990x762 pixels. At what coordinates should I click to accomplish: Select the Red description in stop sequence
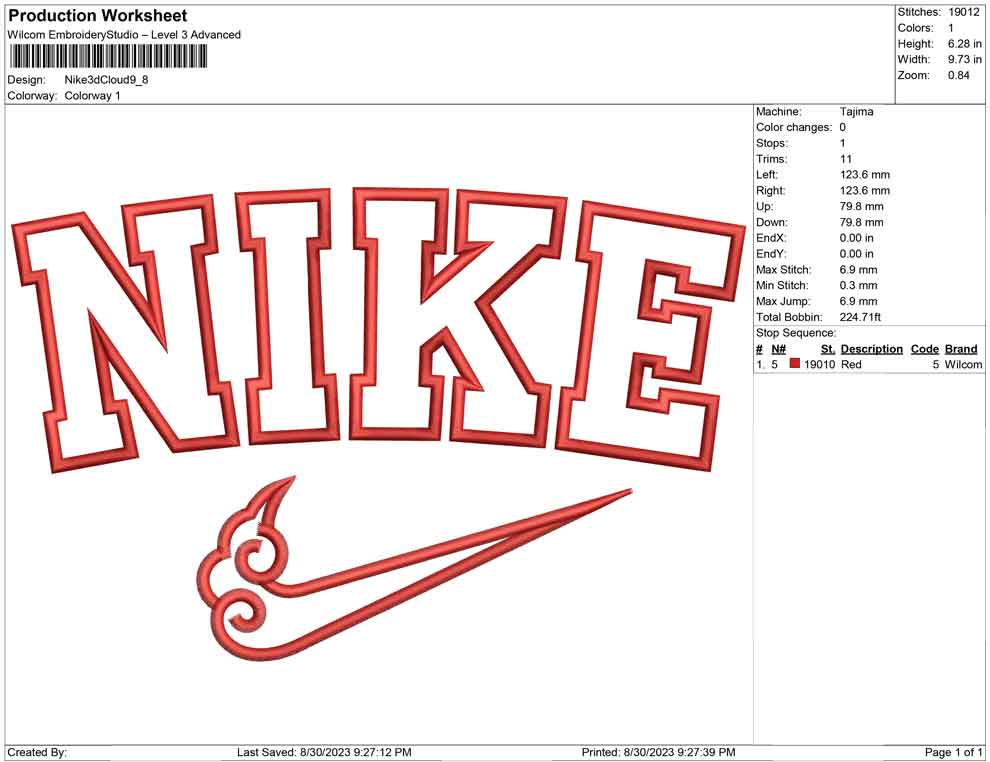coord(850,364)
